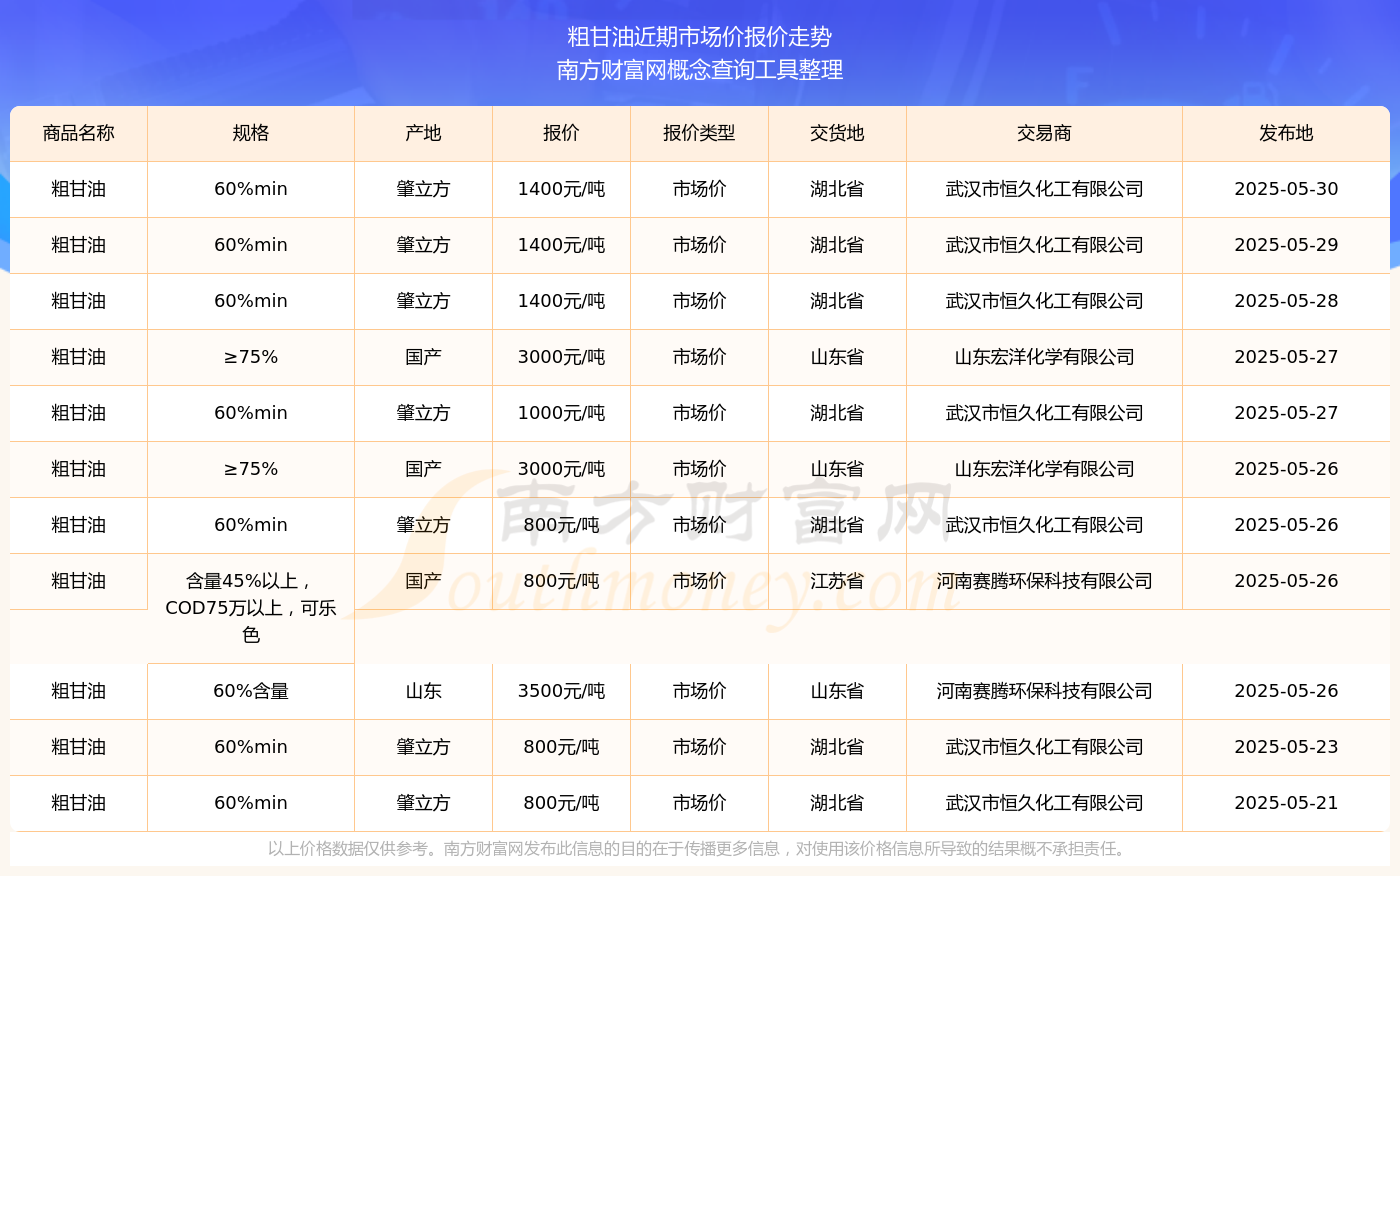Click the 含量45%以上 COD75万以上 spec cell
This screenshot has width=1400, height=1205.
click(x=251, y=608)
